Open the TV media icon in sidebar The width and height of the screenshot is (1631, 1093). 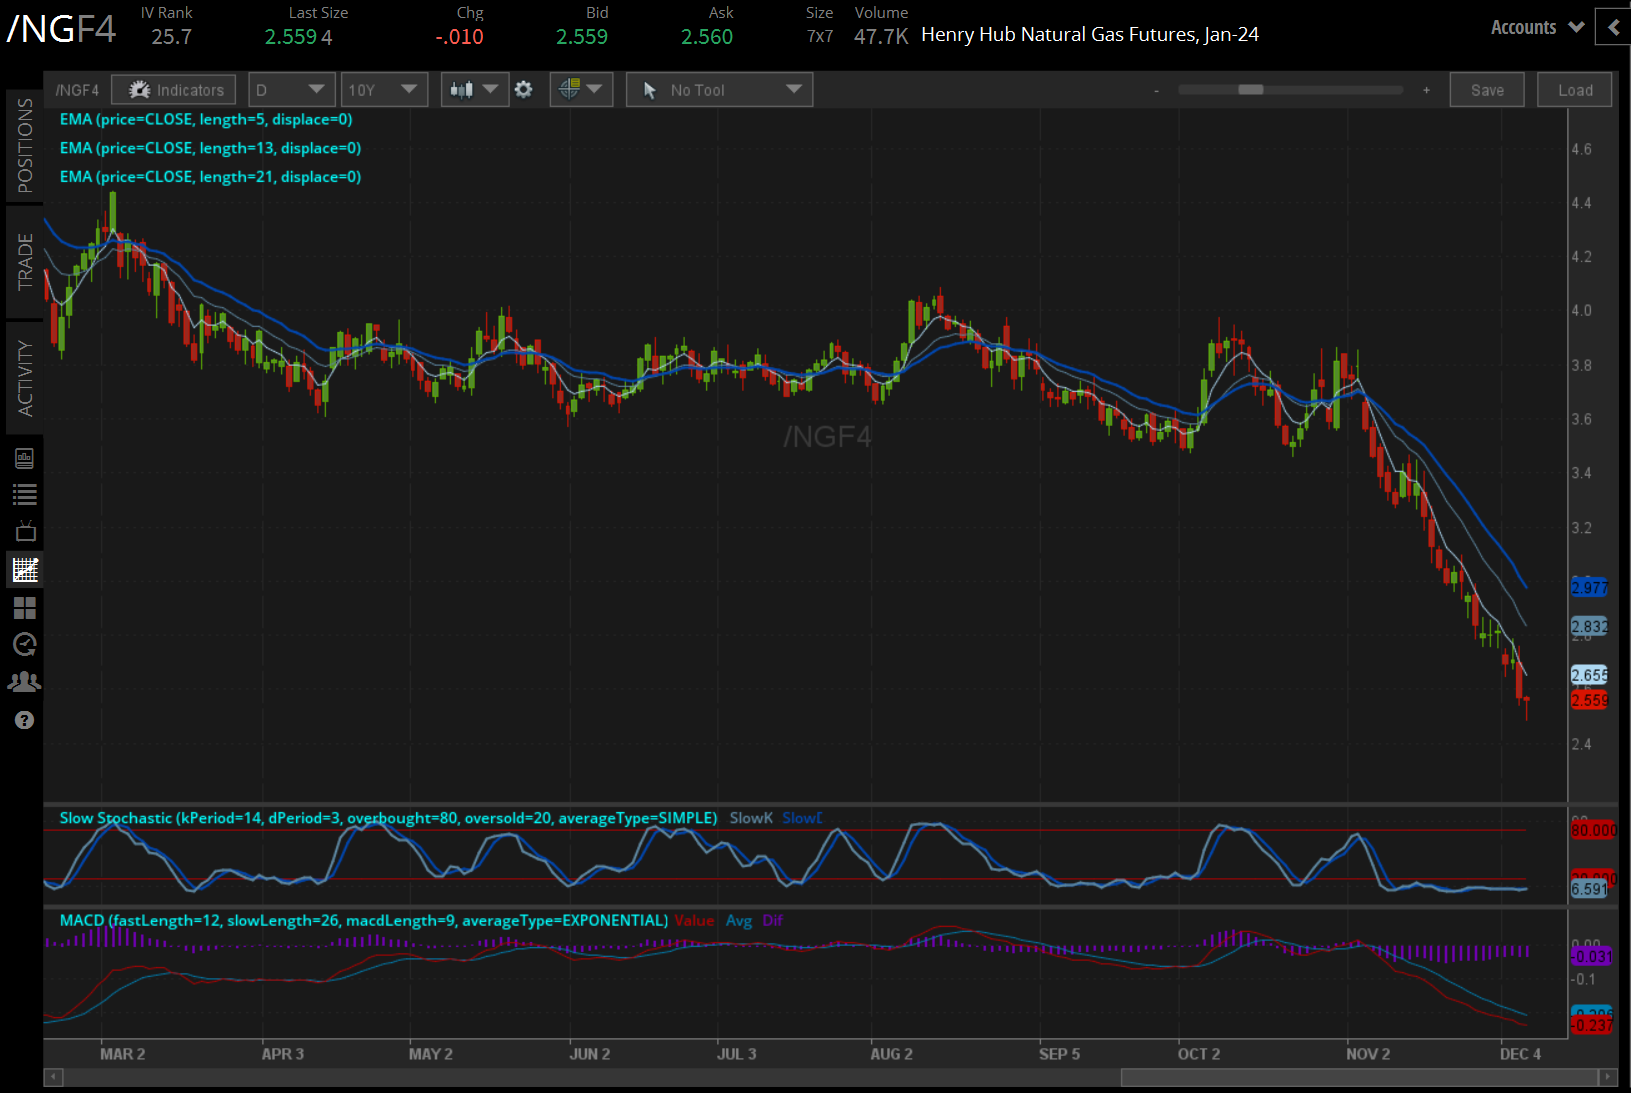[25, 531]
